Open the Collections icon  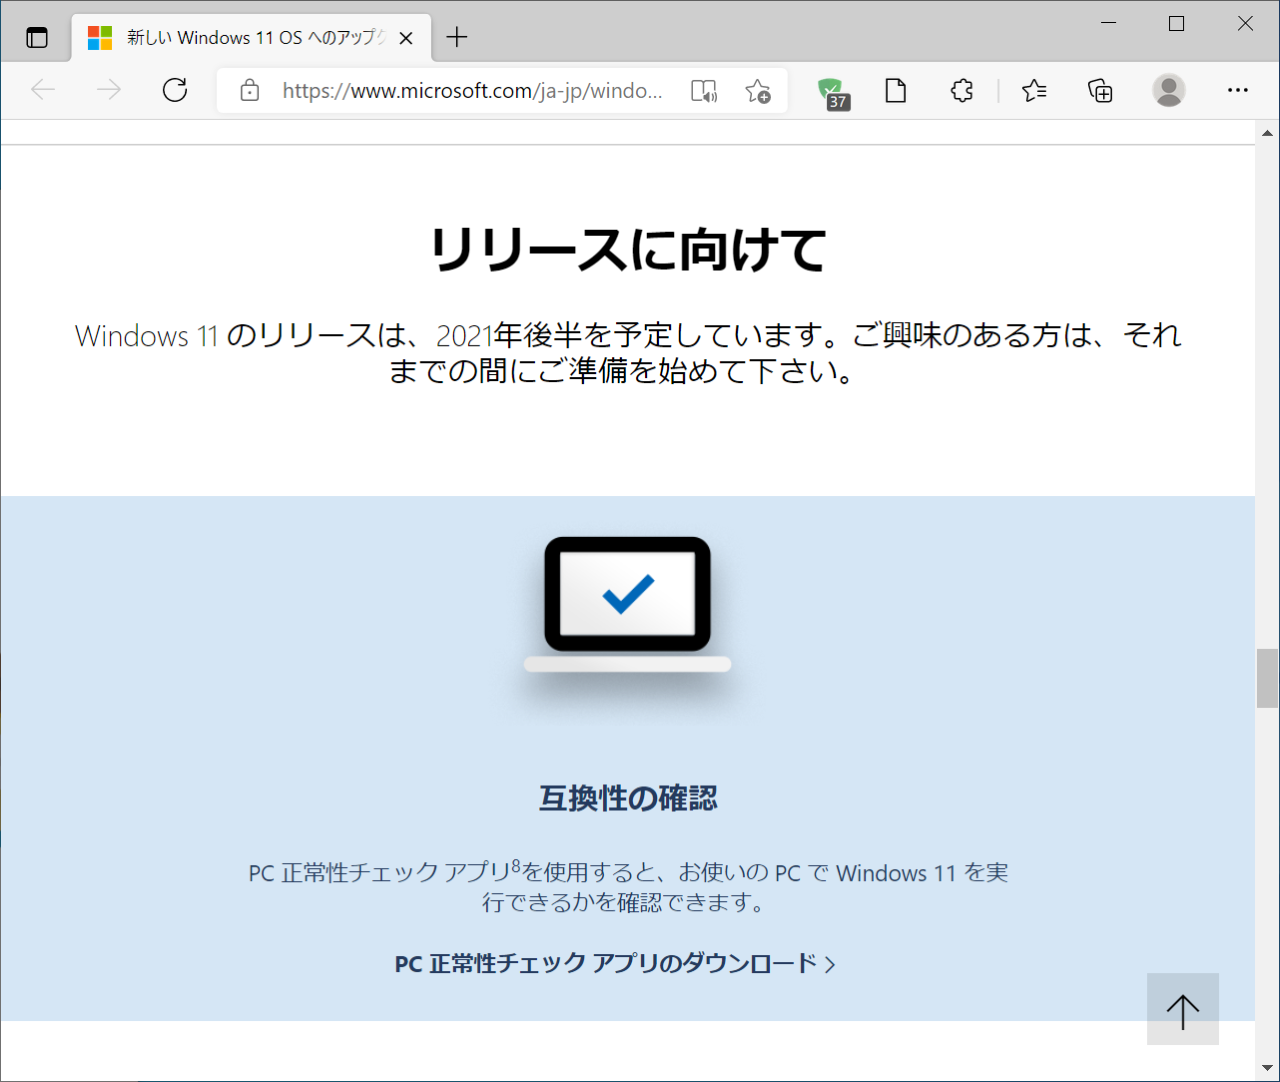coord(1100,91)
